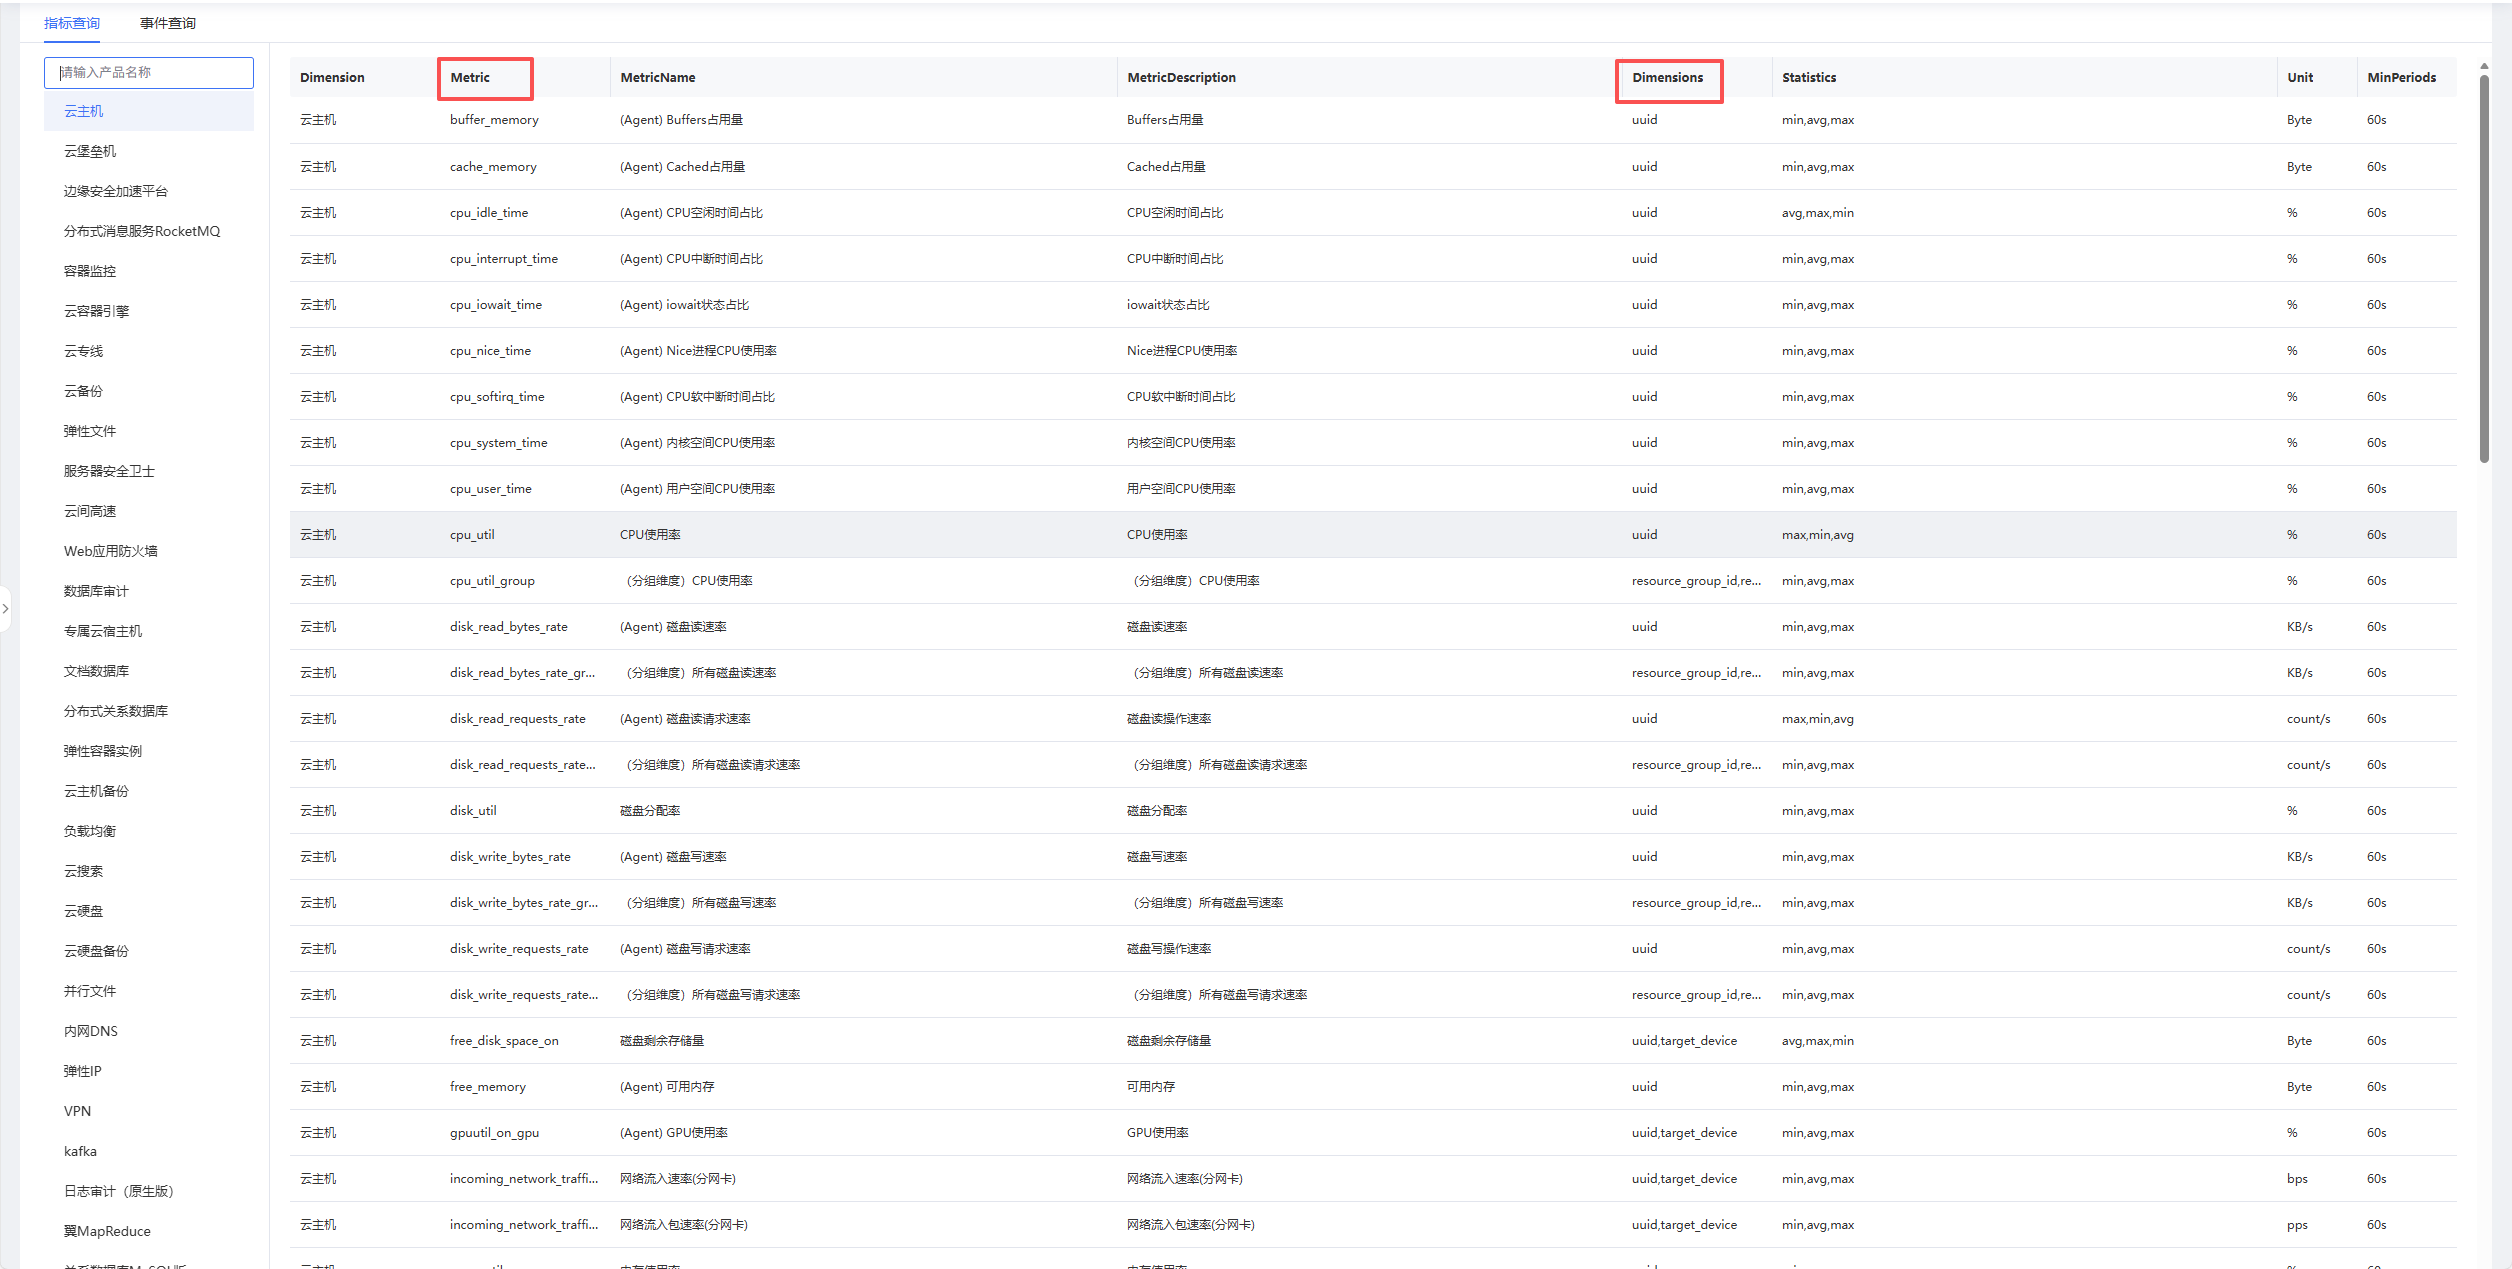The width and height of the screenshot is (2512, 1269).
Task: Open 分布式消息服务RocketMQ product entry
Action: click(x=142, y=231)
